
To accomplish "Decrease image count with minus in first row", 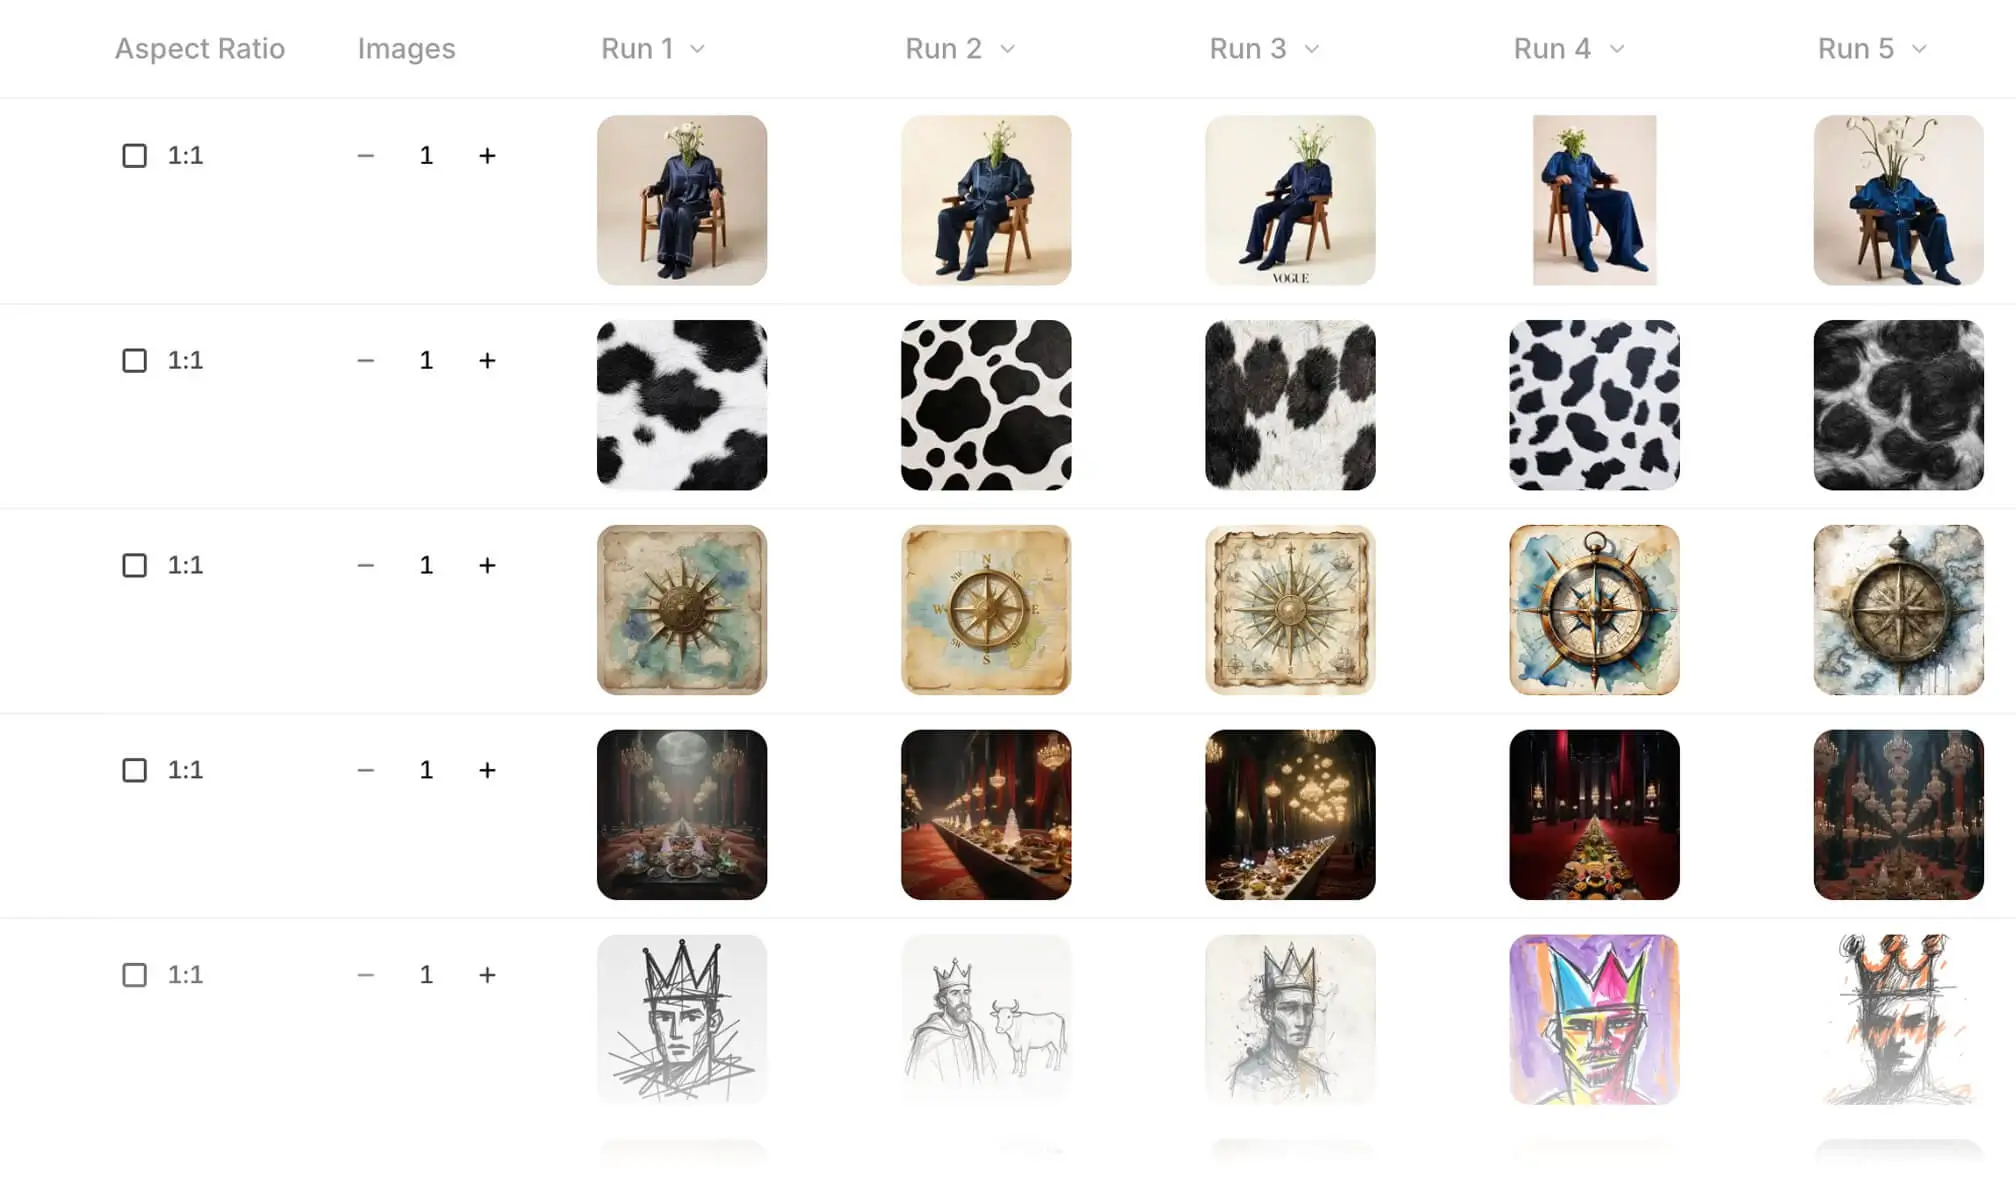I will coord(366,156).
